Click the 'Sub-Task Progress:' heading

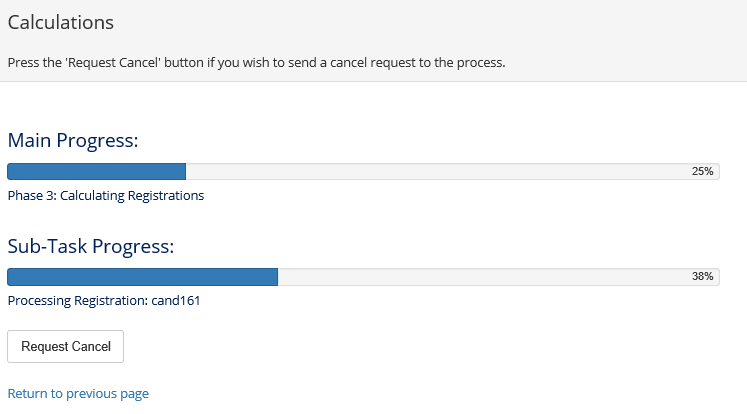[x=91, y=246]
